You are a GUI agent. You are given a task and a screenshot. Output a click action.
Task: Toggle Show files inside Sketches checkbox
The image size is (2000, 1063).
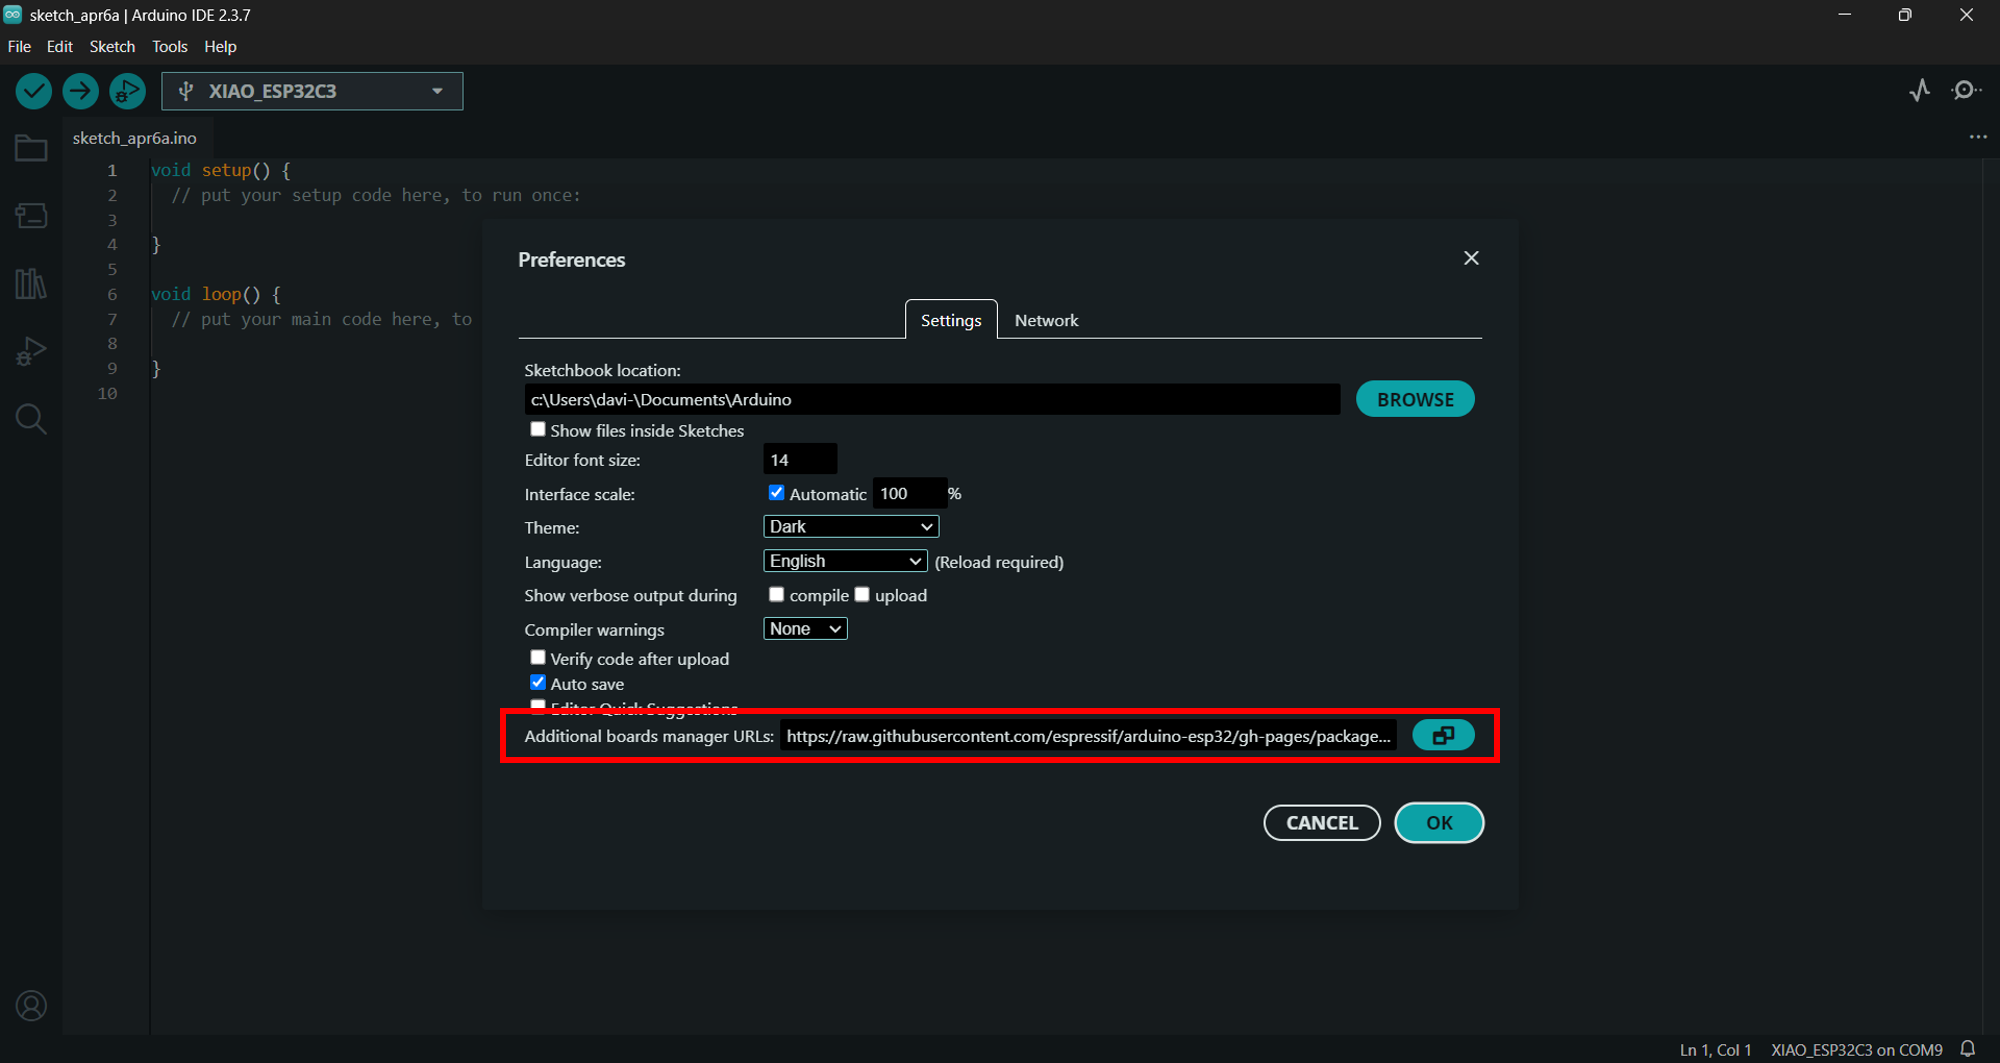click(538, 429)
